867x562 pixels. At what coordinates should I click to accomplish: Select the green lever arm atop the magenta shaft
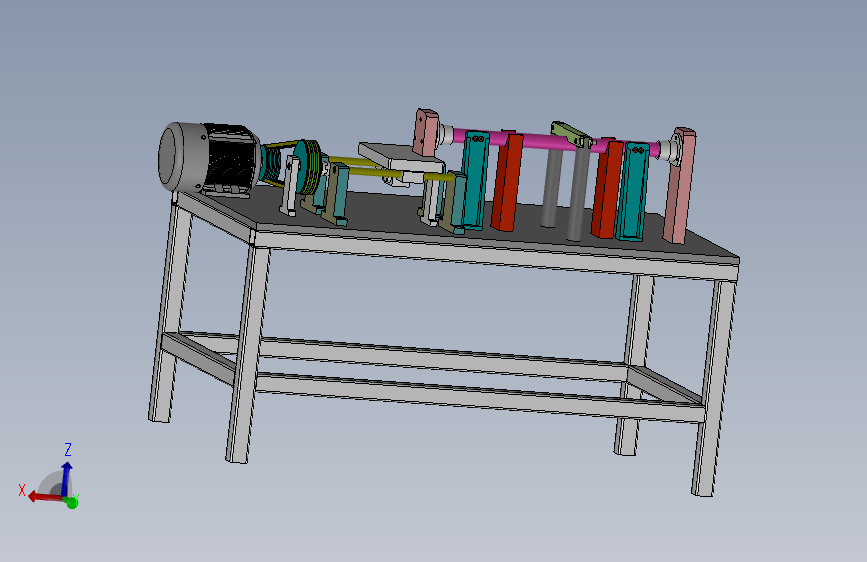point(571,134)
